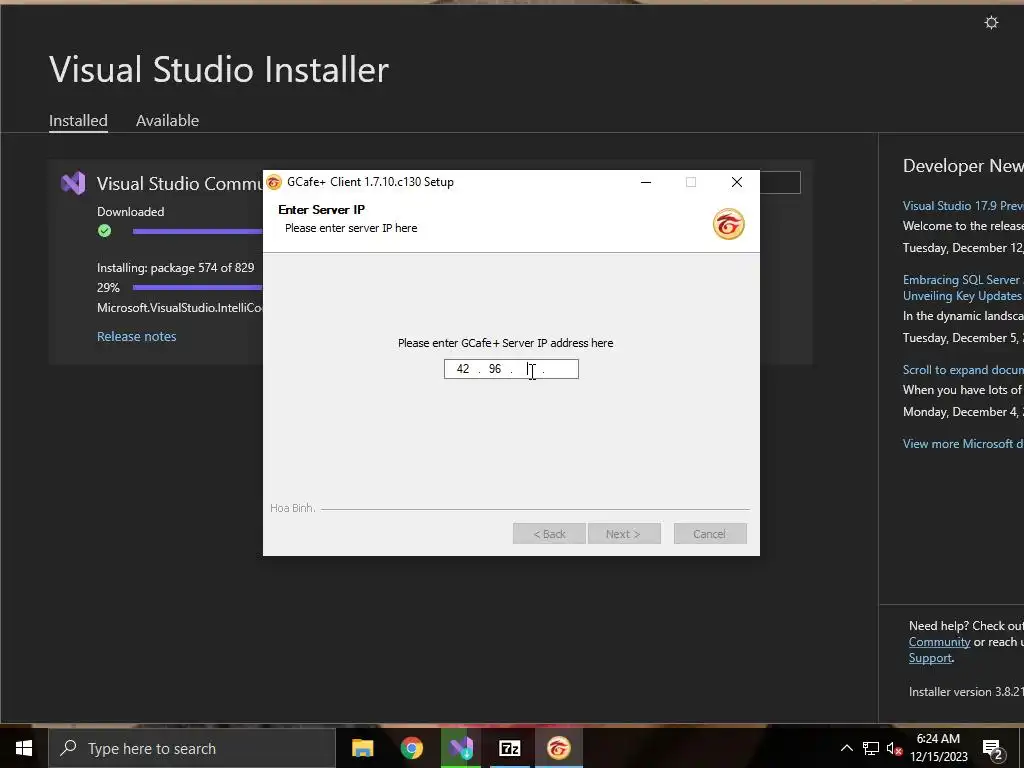The width and height of the screenshot is (1024, 768).
Task: Click the Back button in setup
Action: click(x=549, y=534)
